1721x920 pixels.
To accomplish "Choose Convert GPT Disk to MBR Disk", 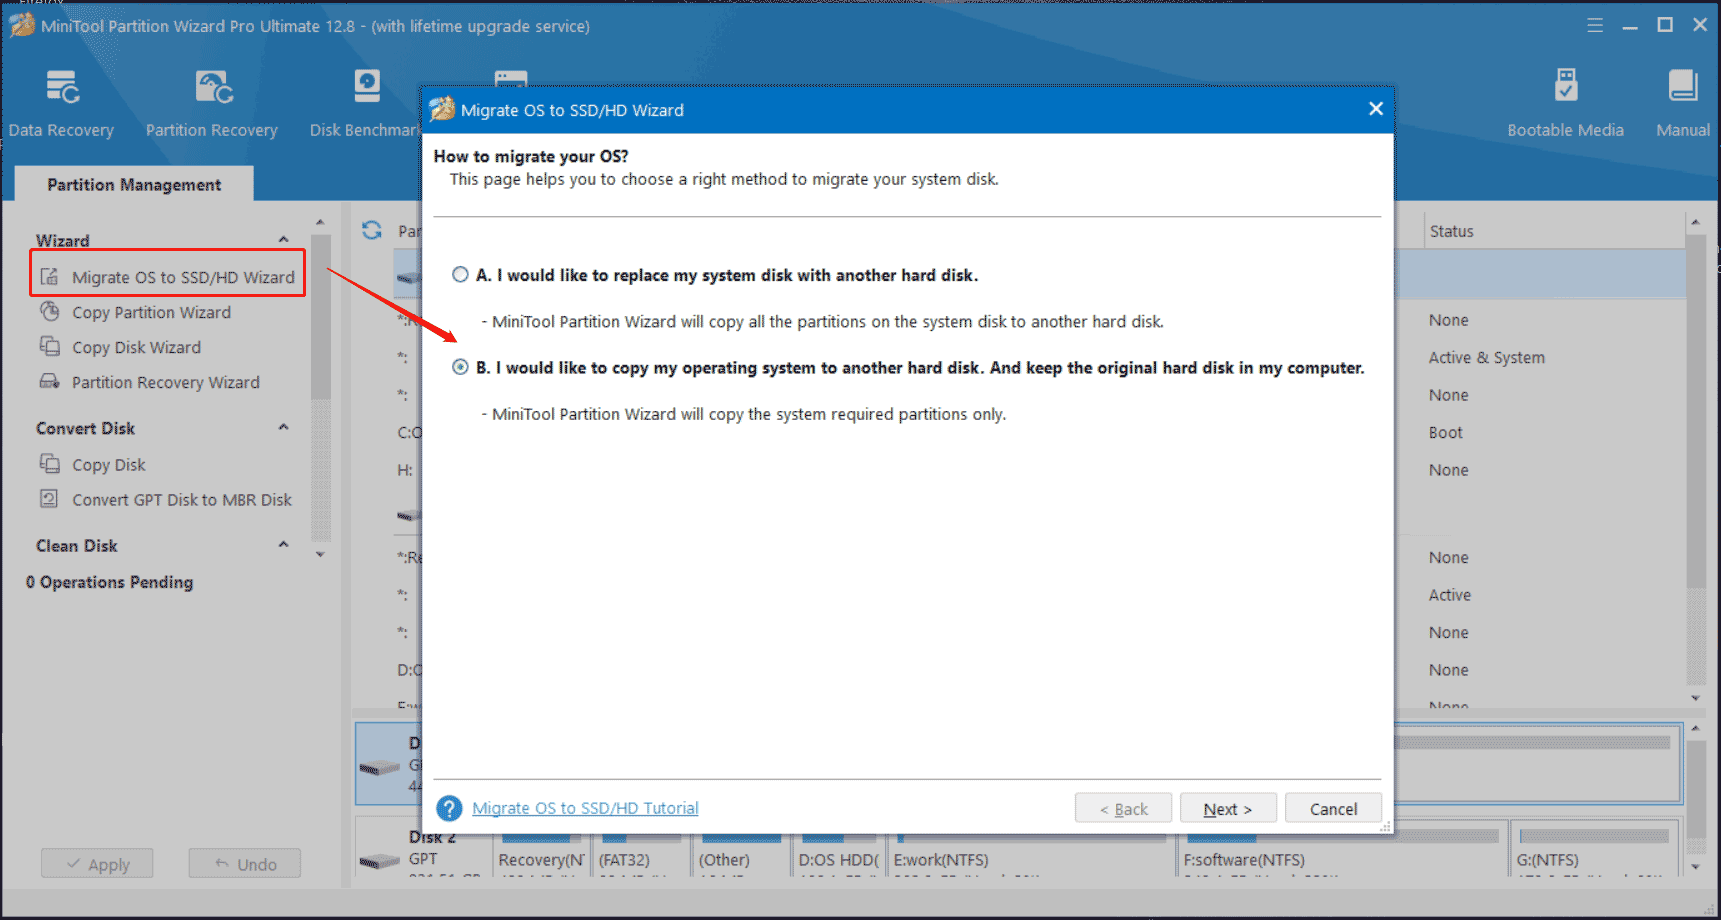I will [181, 499].
